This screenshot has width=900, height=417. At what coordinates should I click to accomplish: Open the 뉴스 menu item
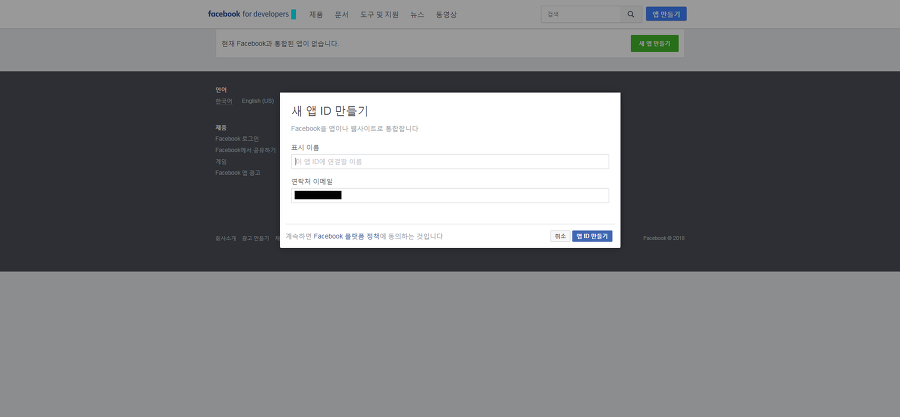coord(417,14)
